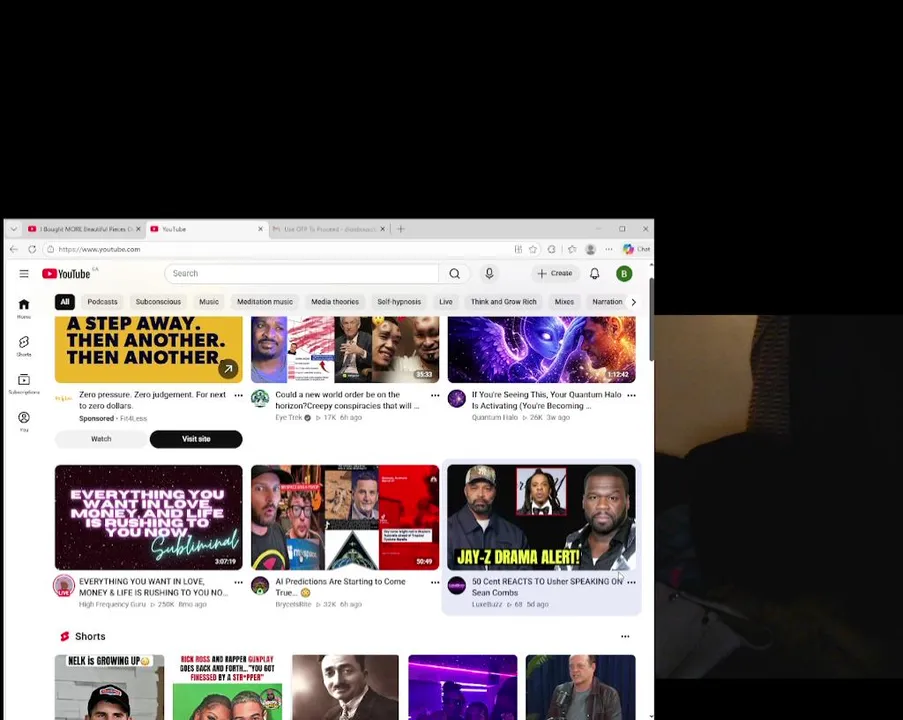This screenshot has height=720, width=903.
Task: Open the YouTube hamburger guide menu
Action: click(24, 274)
